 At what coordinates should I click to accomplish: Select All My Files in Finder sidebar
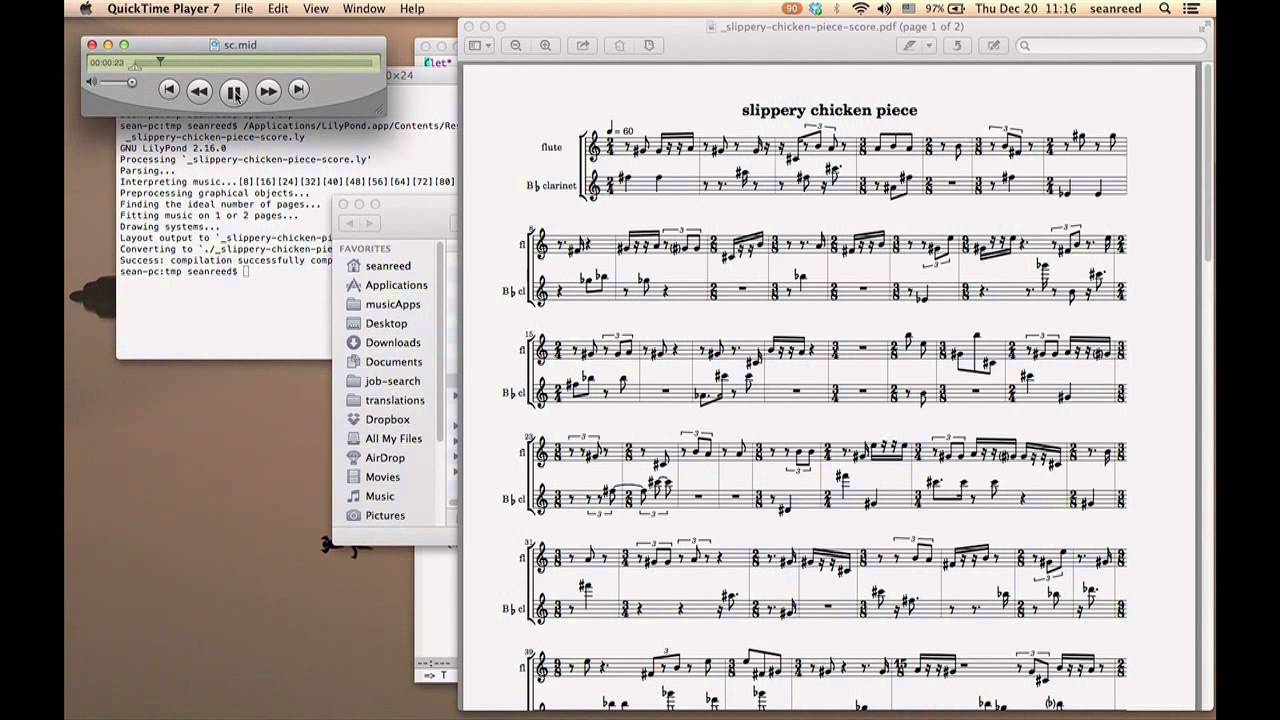393,438
